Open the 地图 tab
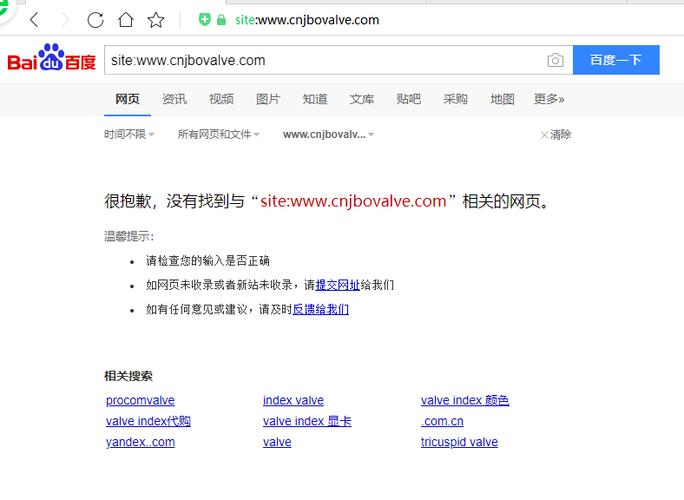Screen dimensions: 684x500 [502, 99]
